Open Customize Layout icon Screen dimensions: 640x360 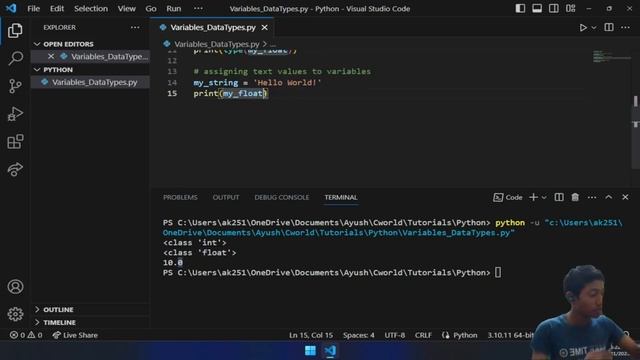(x=571, y=8)
